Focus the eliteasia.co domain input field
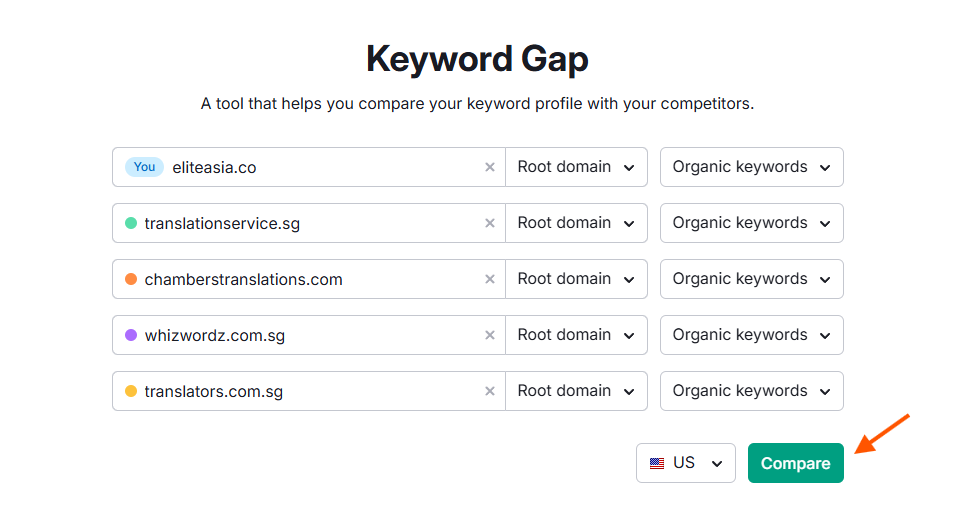957x511 pixels. [x=320, y=167]
